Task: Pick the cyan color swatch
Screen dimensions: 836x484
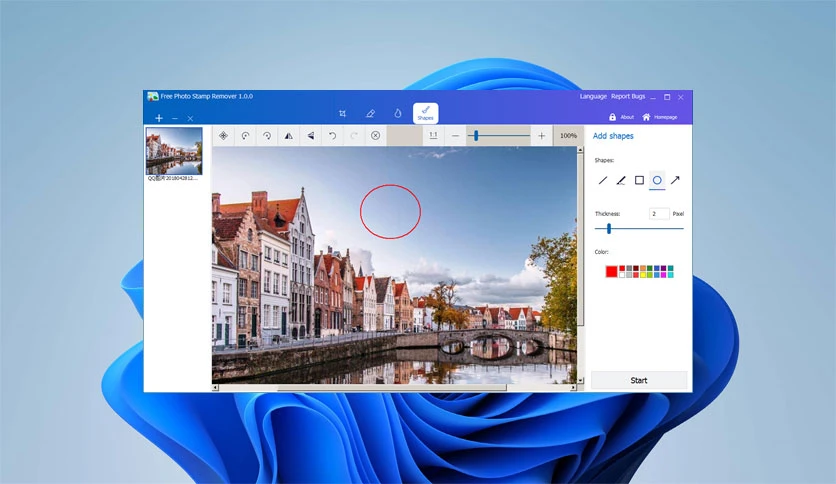Action: tap(671, 275)
